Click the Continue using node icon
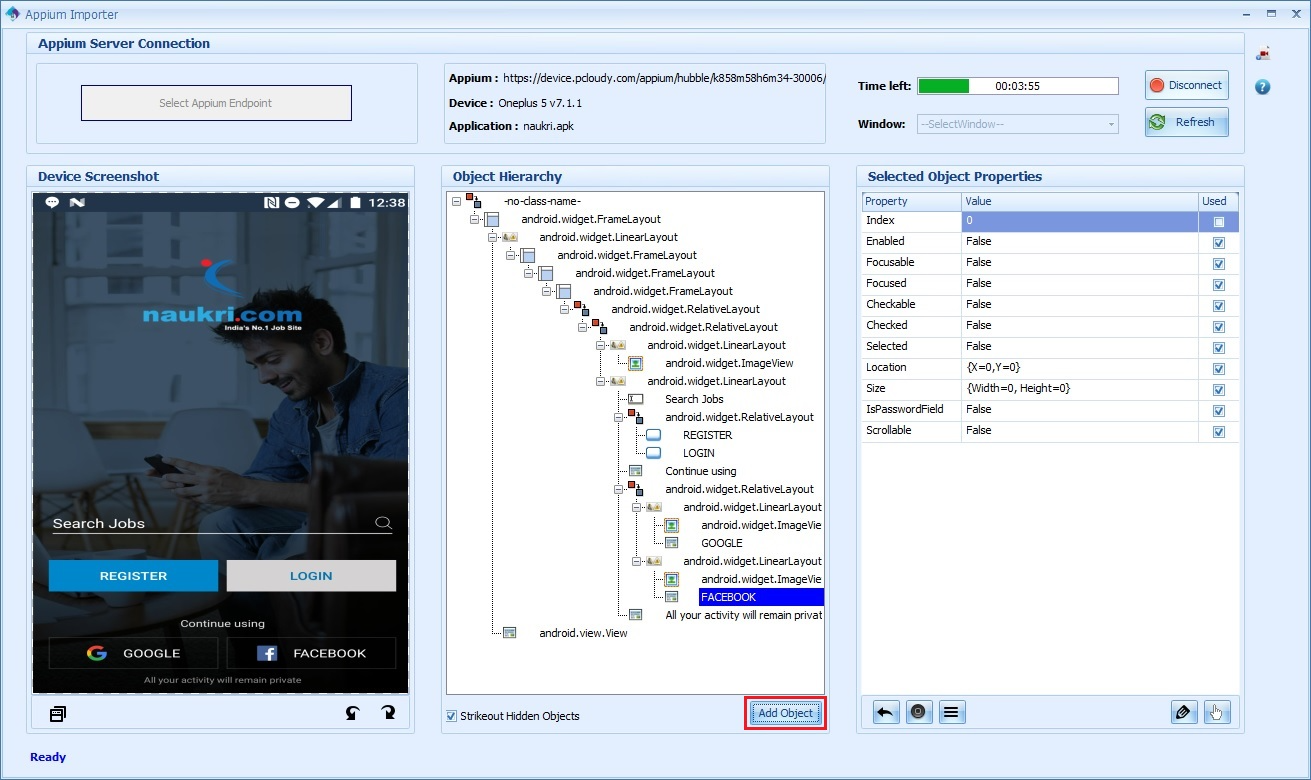 [x=635, y=471]
